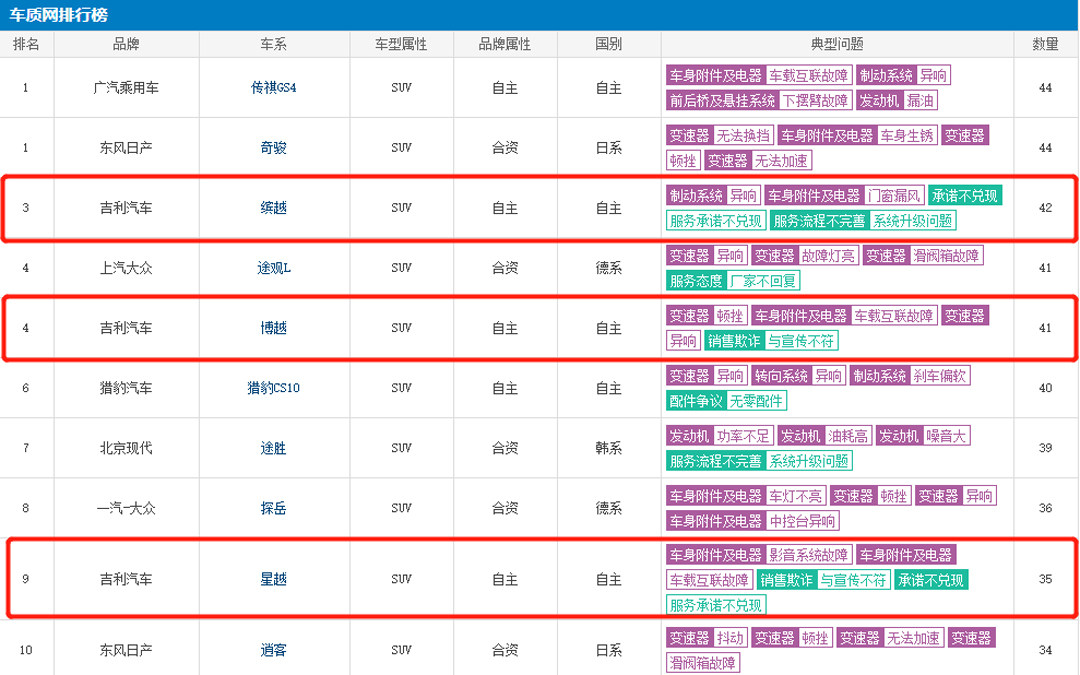1080x675 pixels.
Task: Select the 中控台异响 issue tag
Action: click(802, 521)
